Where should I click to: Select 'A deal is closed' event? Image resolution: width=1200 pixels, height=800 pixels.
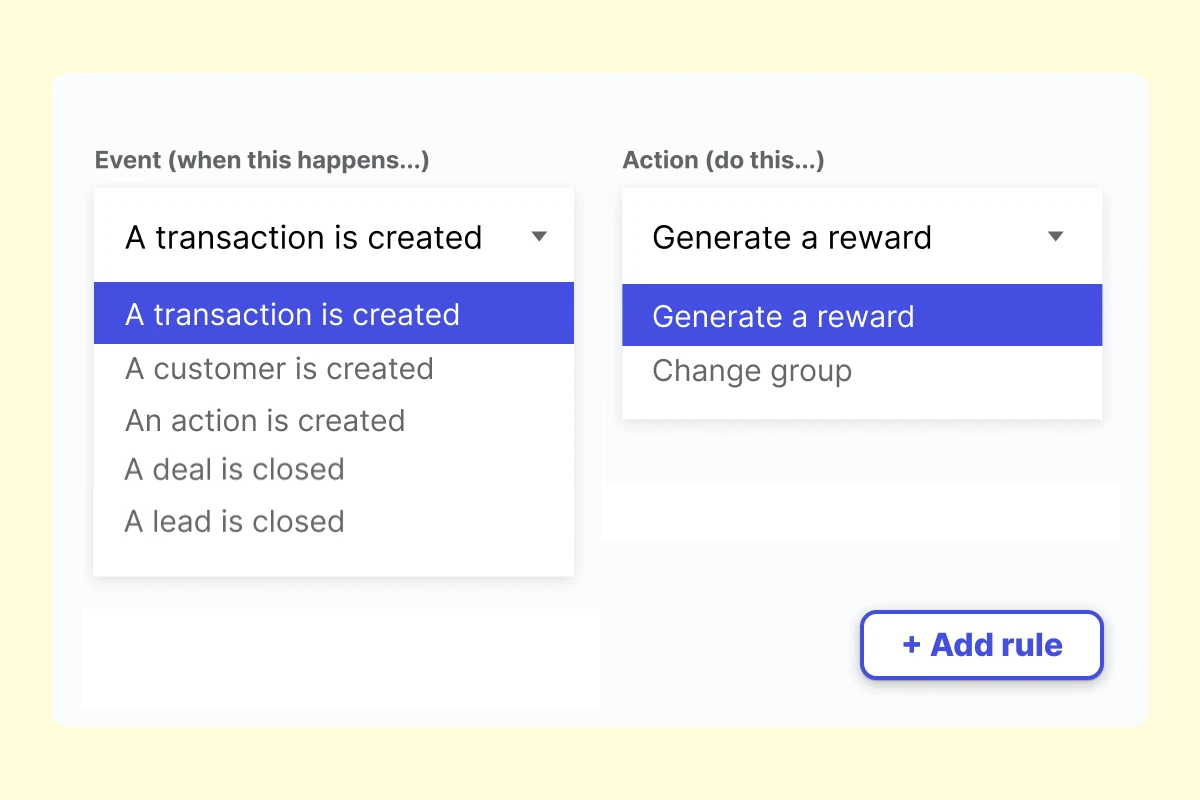(x=234, y=469)
